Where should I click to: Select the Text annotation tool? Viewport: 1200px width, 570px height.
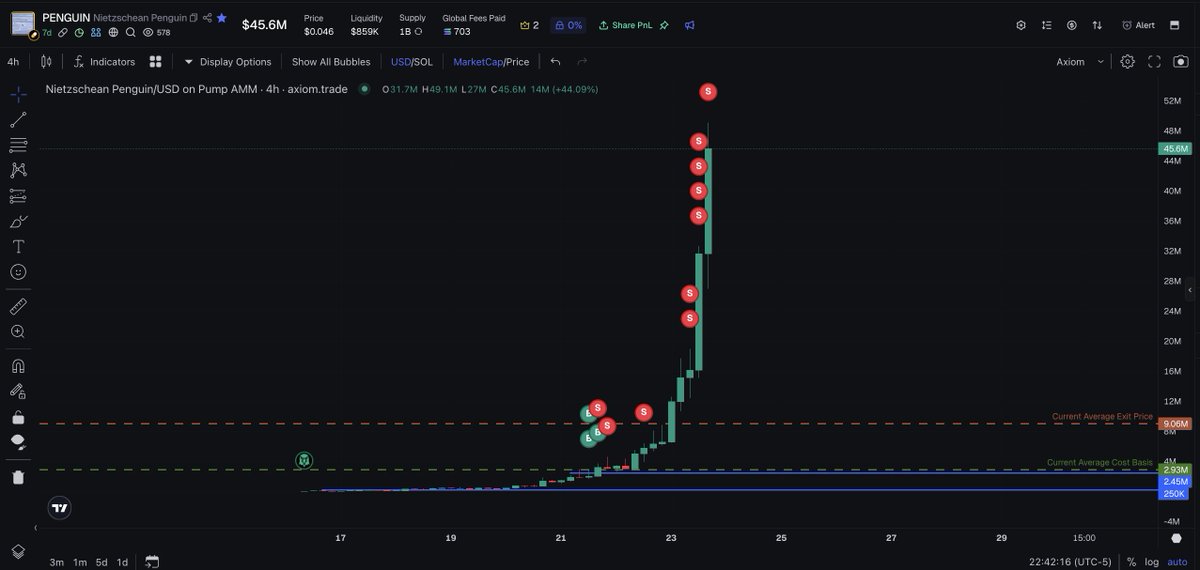pos(18,246)
